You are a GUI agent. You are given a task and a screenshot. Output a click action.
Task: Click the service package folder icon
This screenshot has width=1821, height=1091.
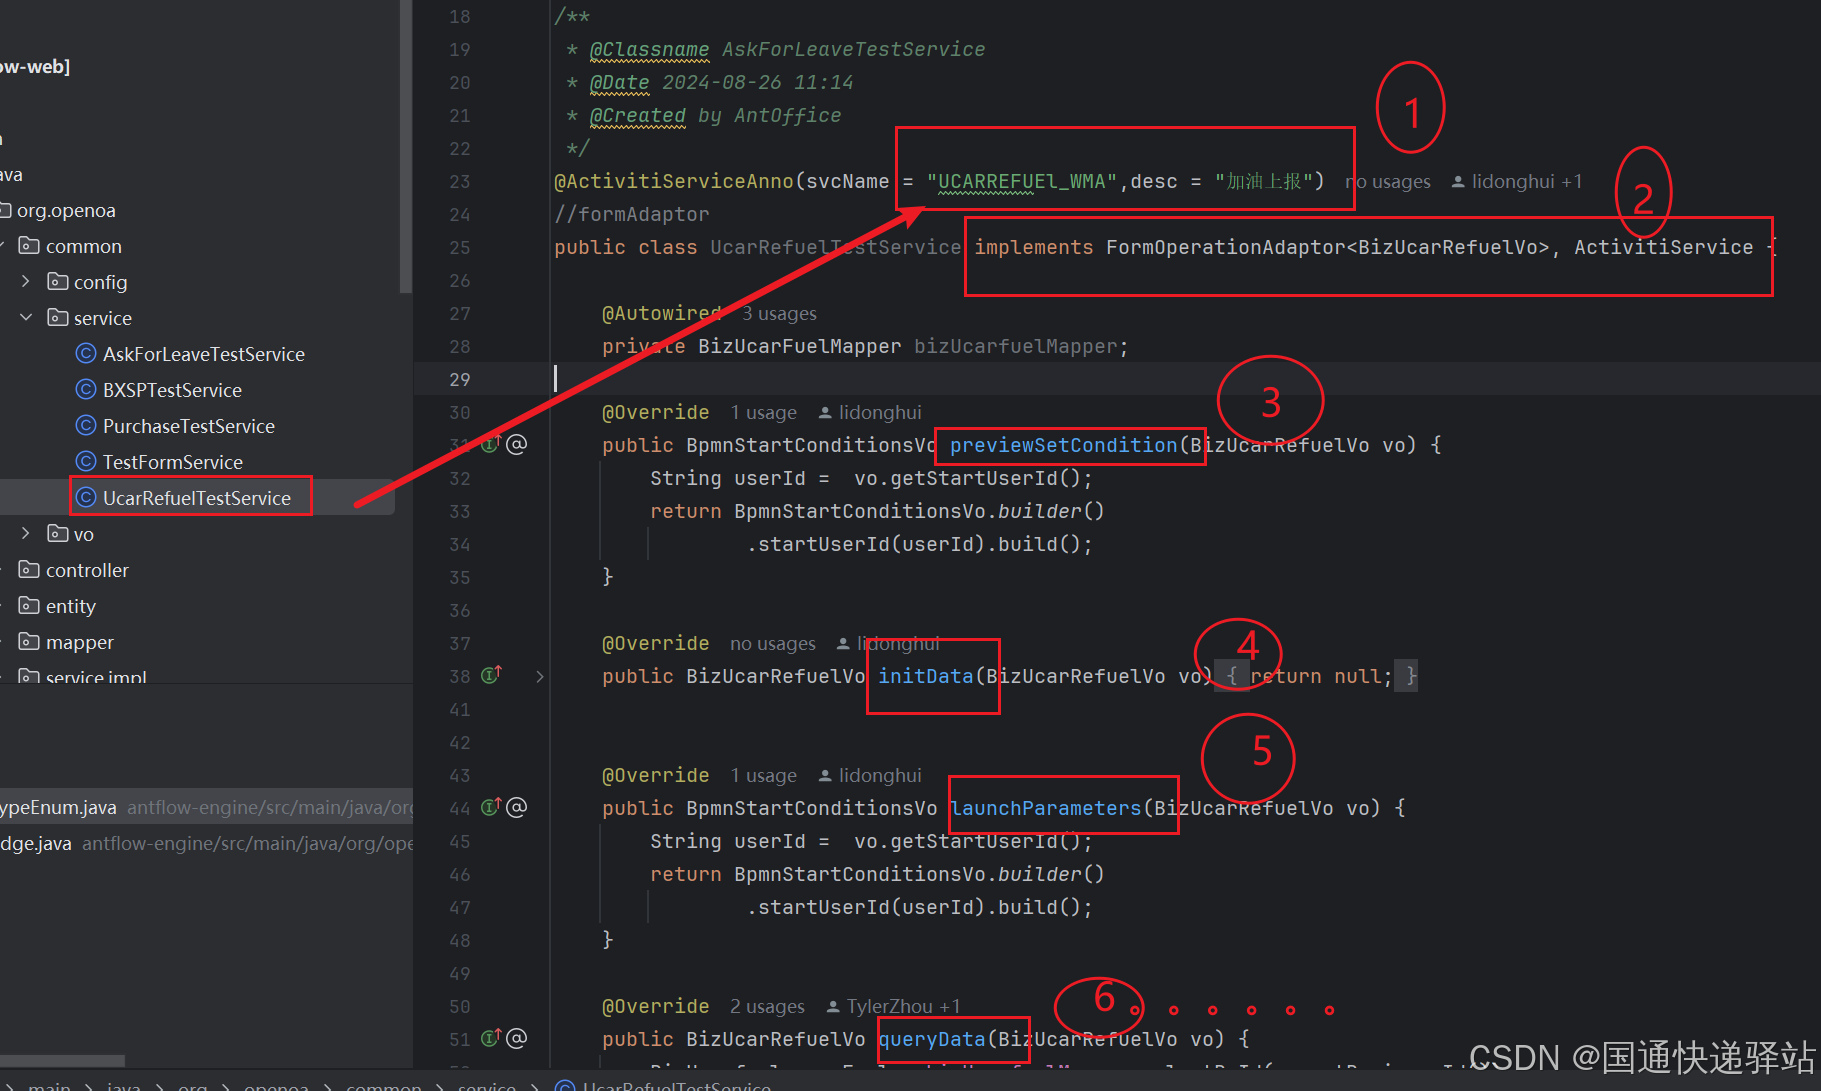pos(58,317)
